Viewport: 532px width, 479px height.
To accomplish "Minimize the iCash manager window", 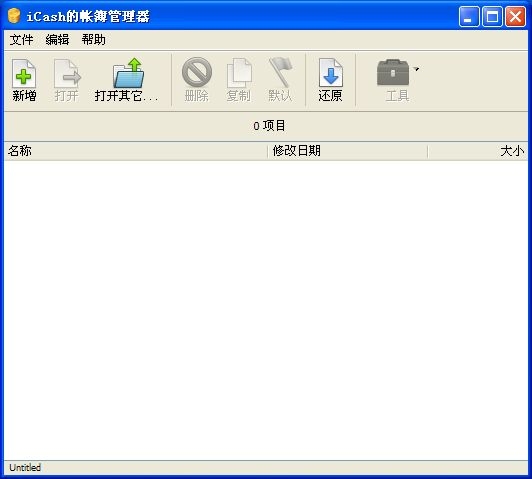I will point(469,16).
